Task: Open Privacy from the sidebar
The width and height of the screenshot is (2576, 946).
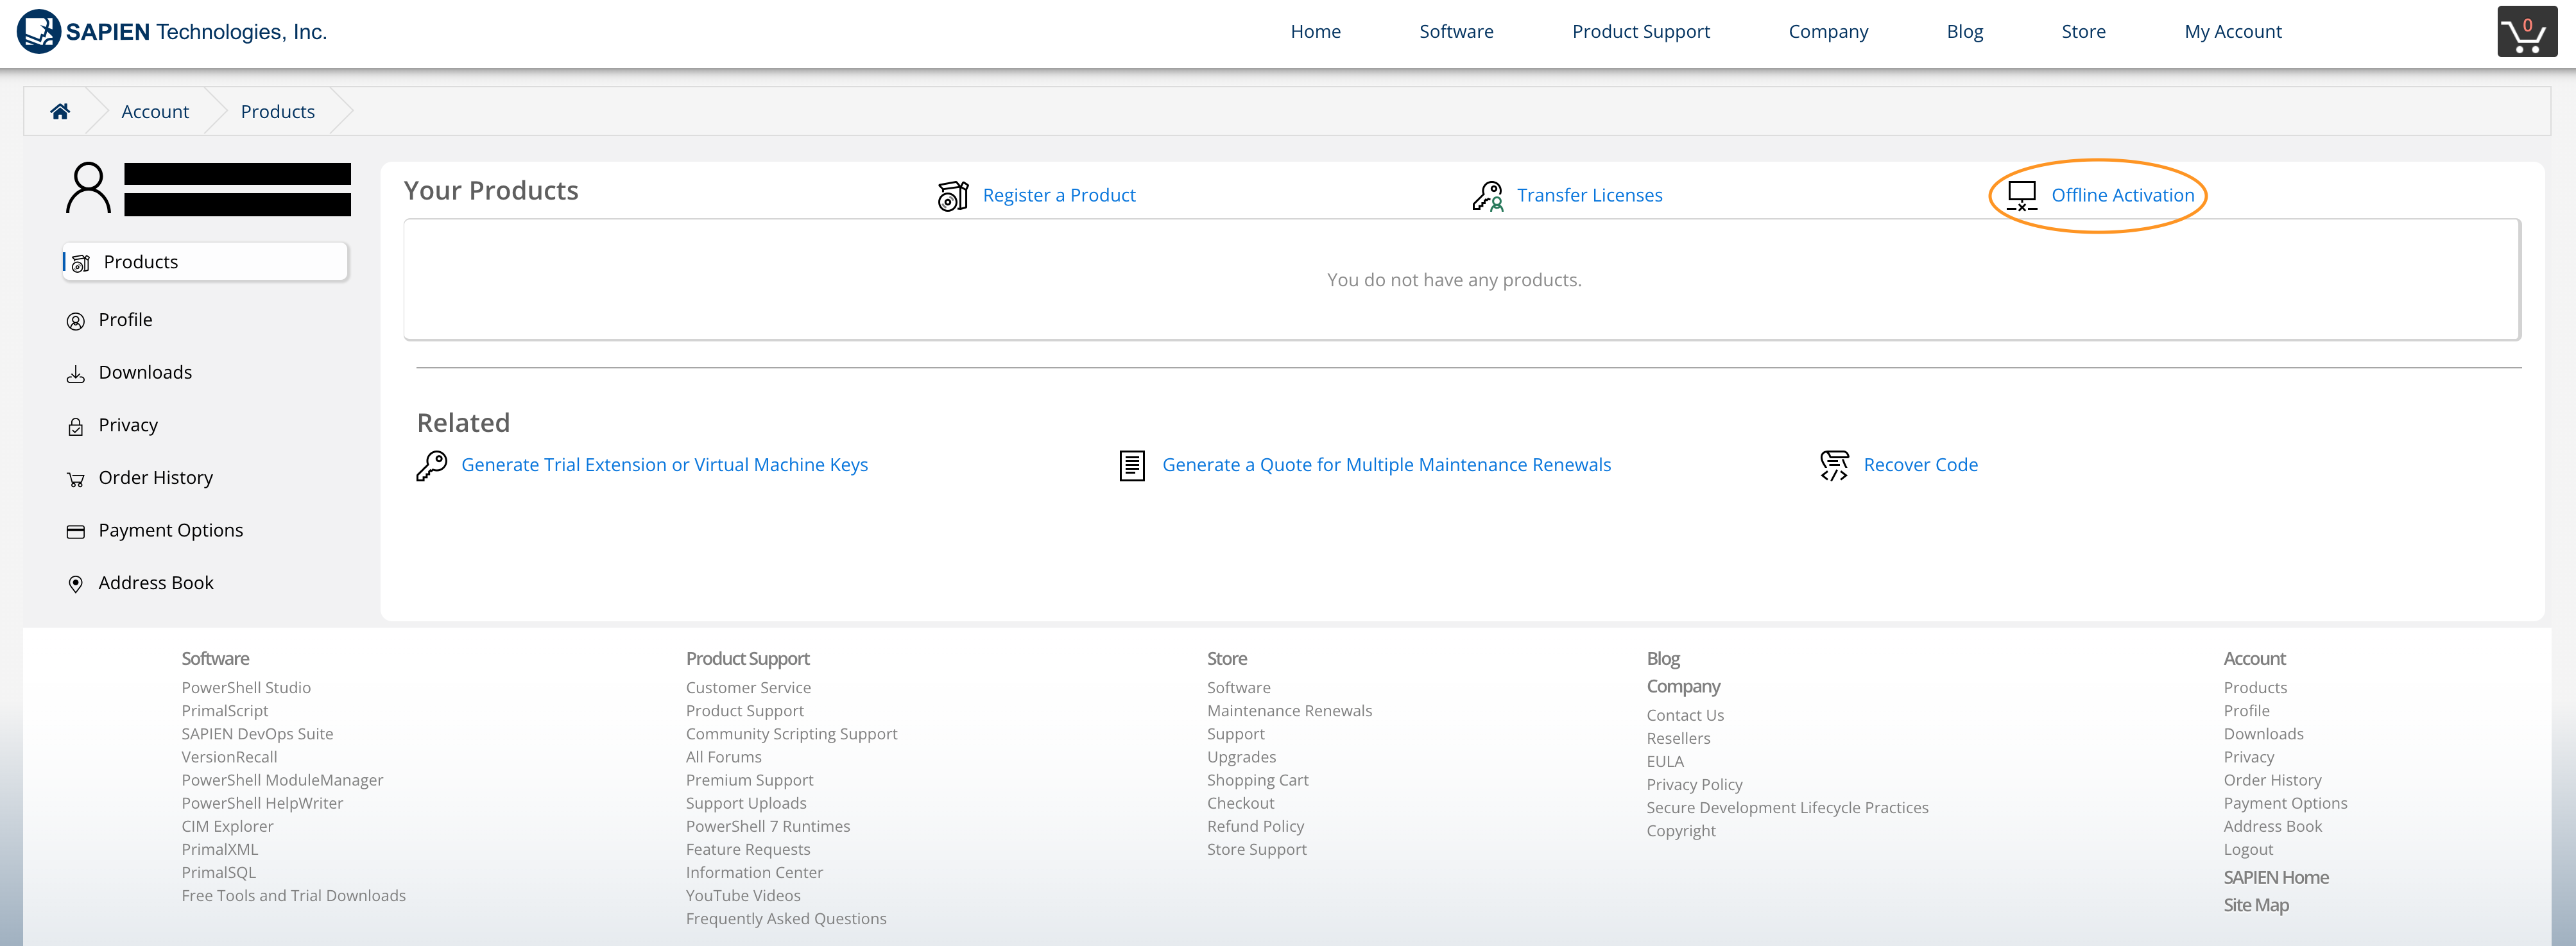Action: pyautogui.click(x=128, y=425)
